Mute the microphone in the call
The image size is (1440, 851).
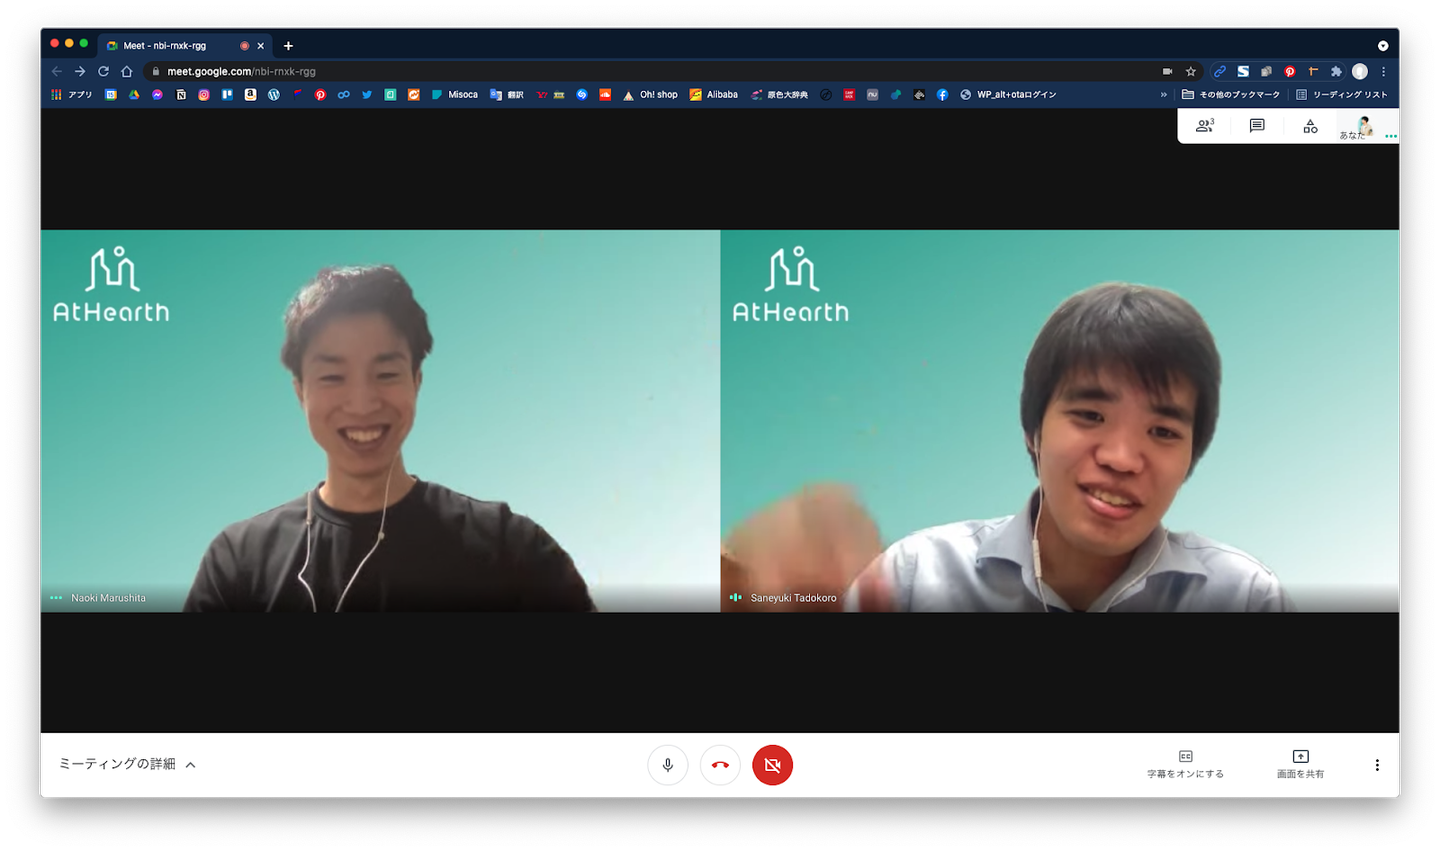[x=667, y=765]
